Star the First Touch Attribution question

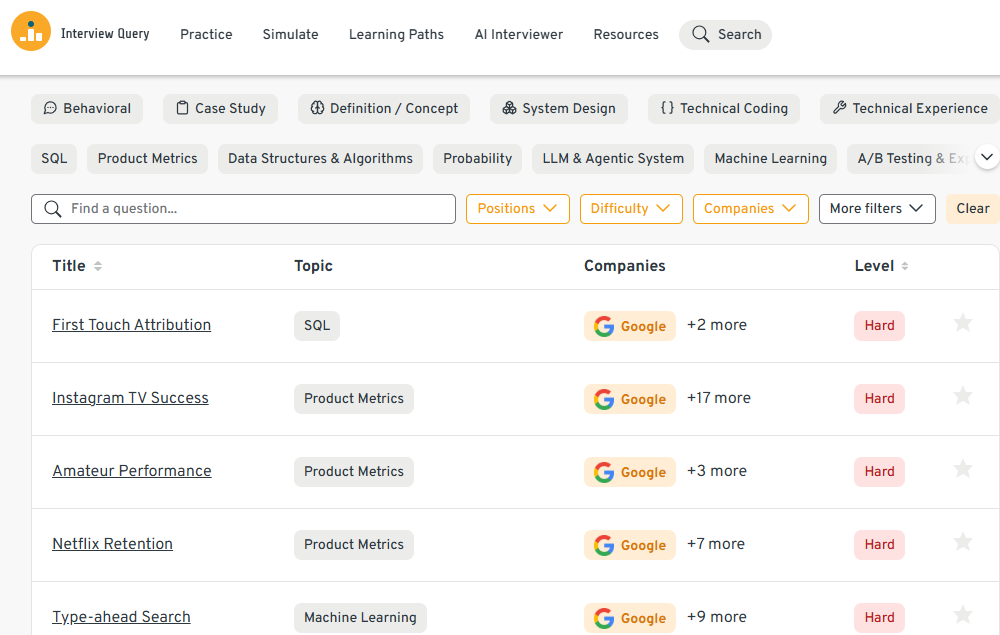[962, 323]
